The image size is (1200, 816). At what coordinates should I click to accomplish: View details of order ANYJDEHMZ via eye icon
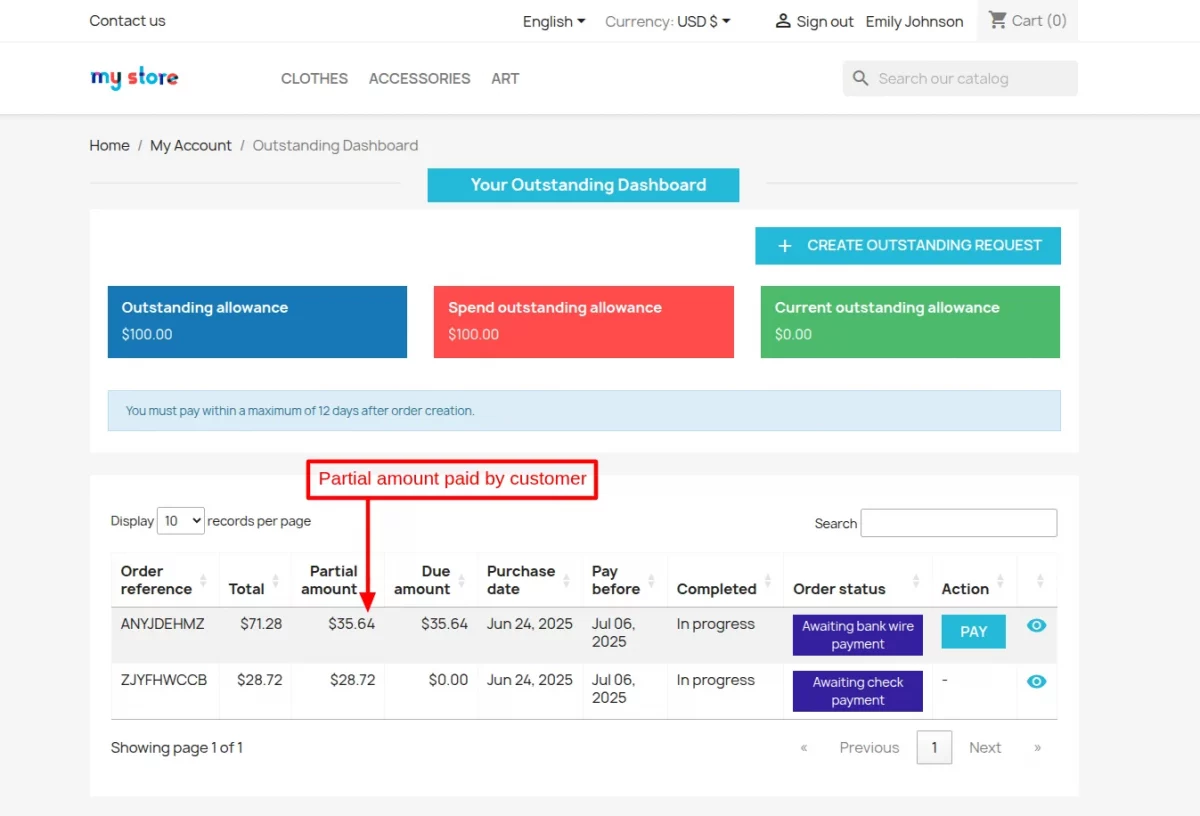tap(1037, 625)
